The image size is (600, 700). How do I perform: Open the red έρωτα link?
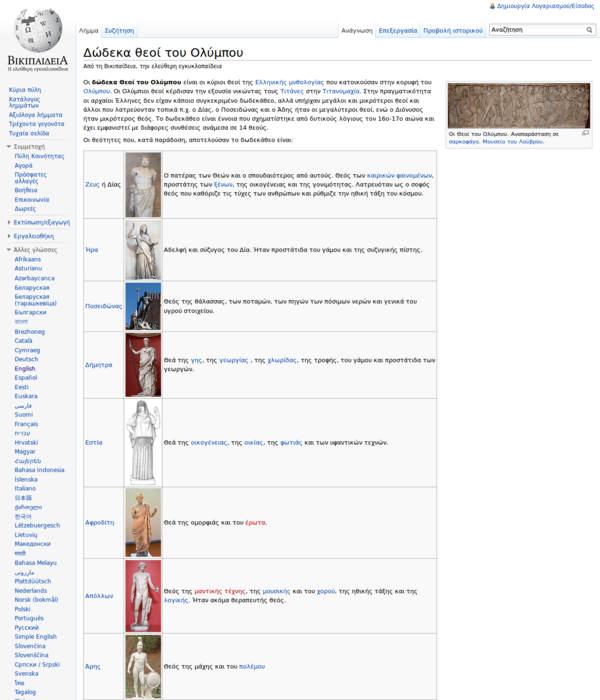point(255,523)
